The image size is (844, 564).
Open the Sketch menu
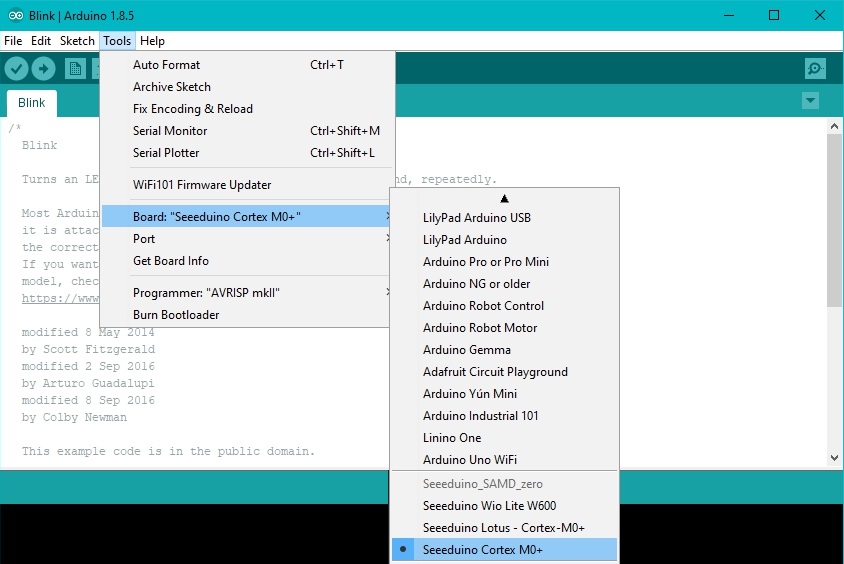(77, 41)
